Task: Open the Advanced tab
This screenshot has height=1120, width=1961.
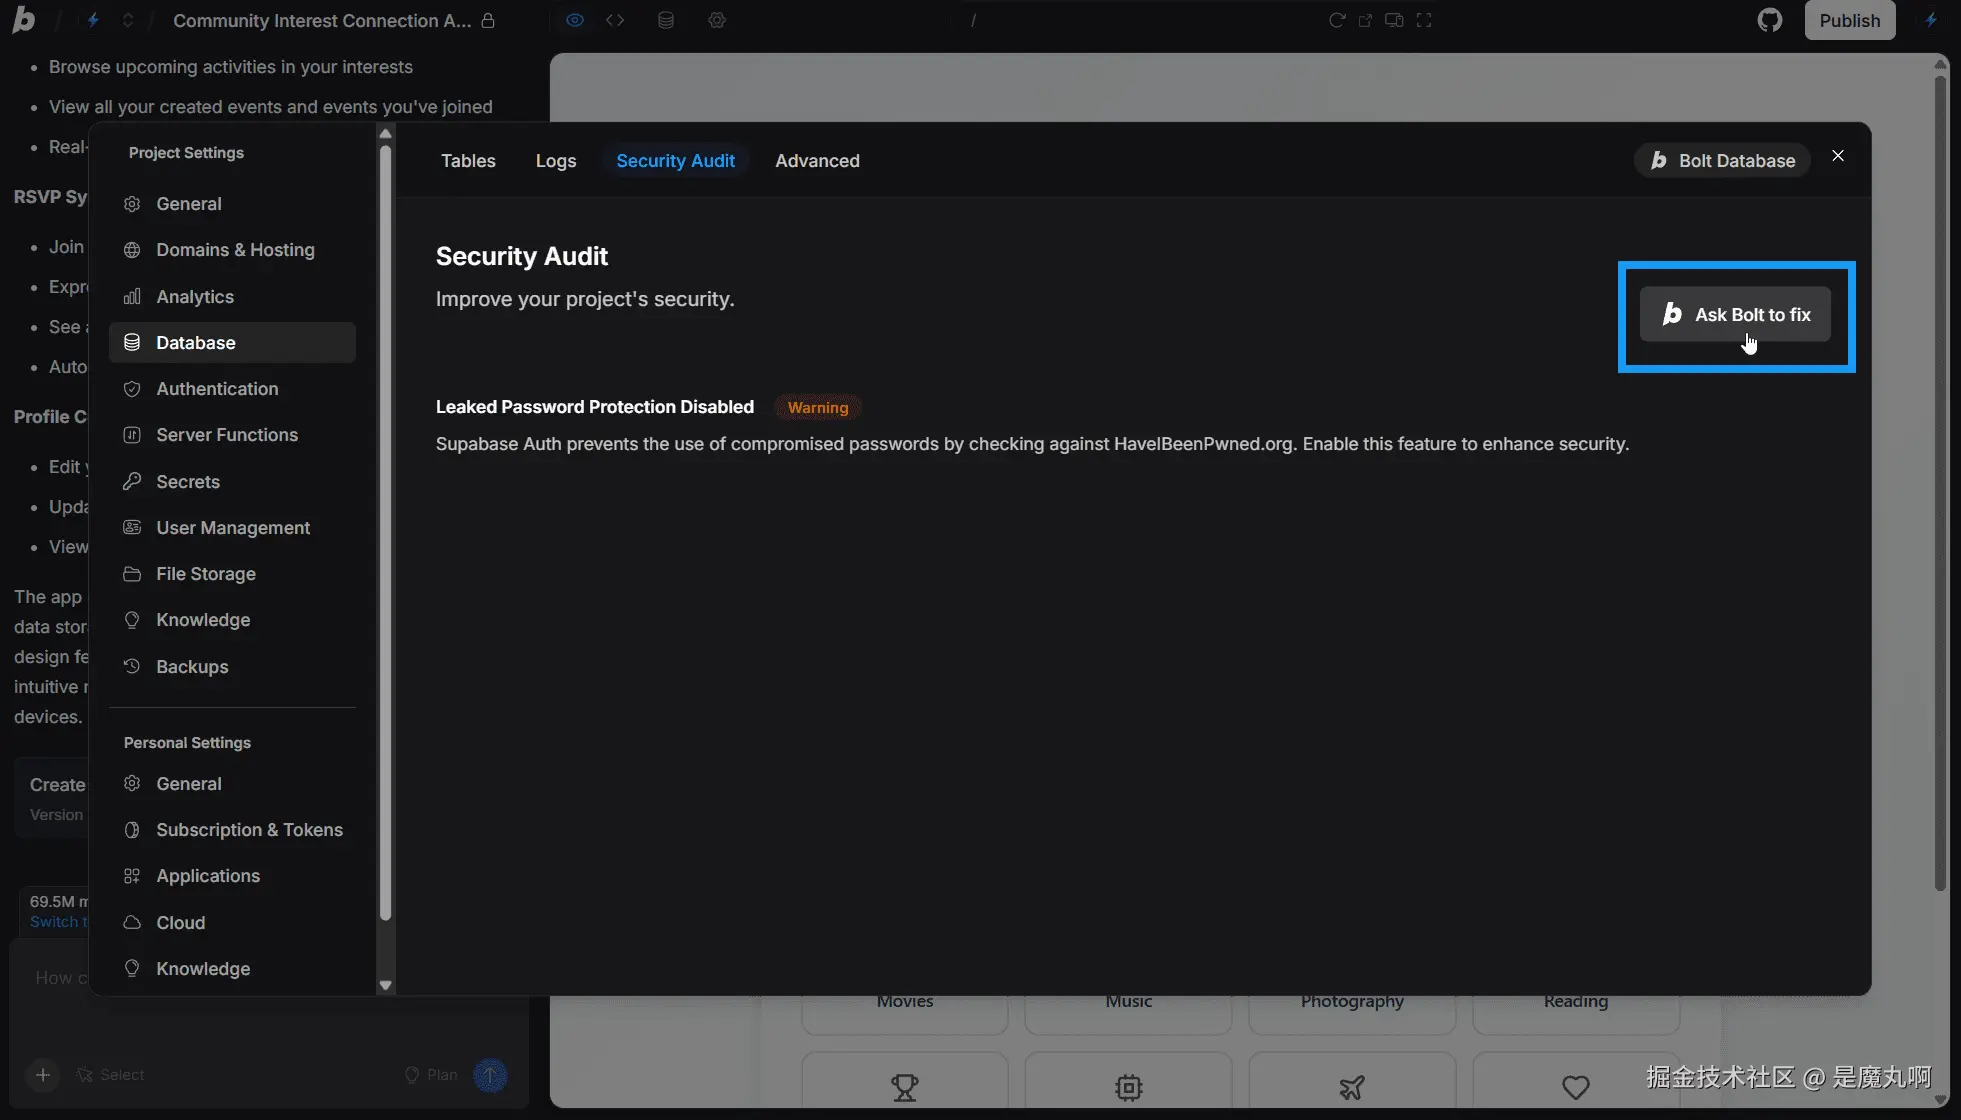Action: pyautogui.click(x=817, y=161)
